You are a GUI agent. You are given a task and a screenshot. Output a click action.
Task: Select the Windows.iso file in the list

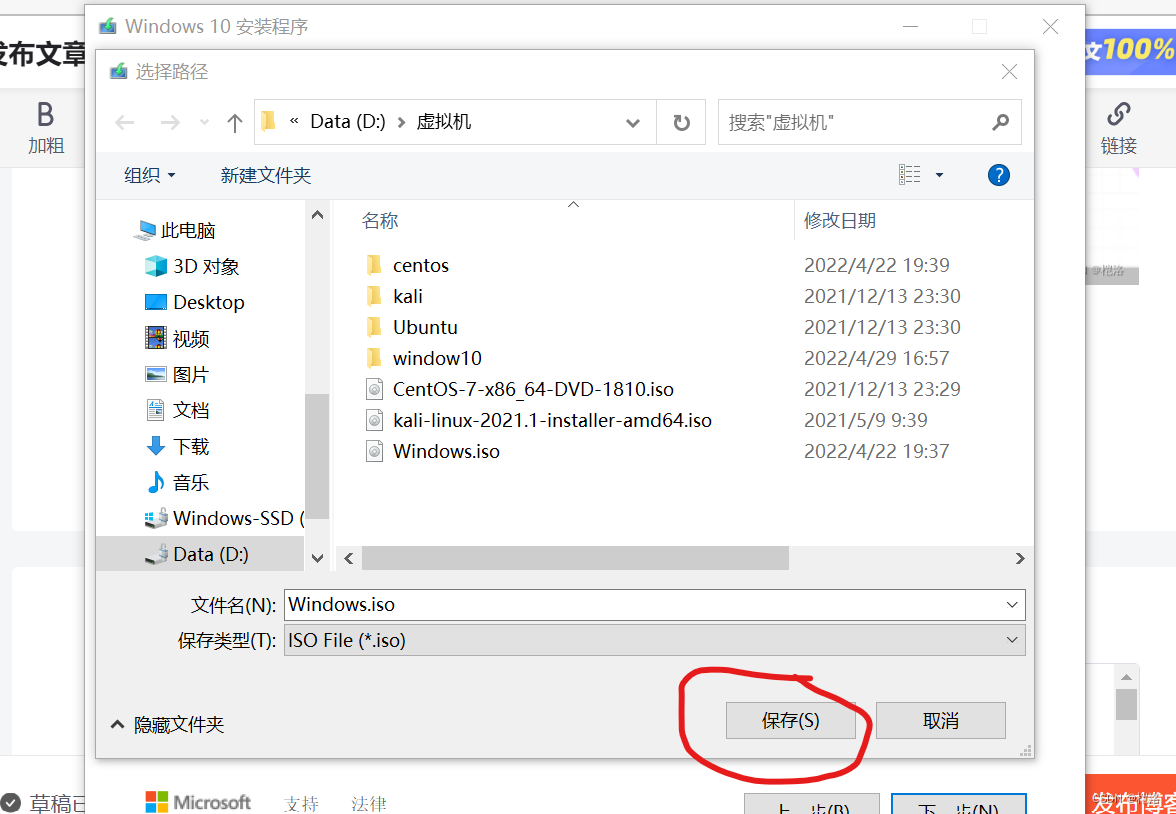pos(432,451)
